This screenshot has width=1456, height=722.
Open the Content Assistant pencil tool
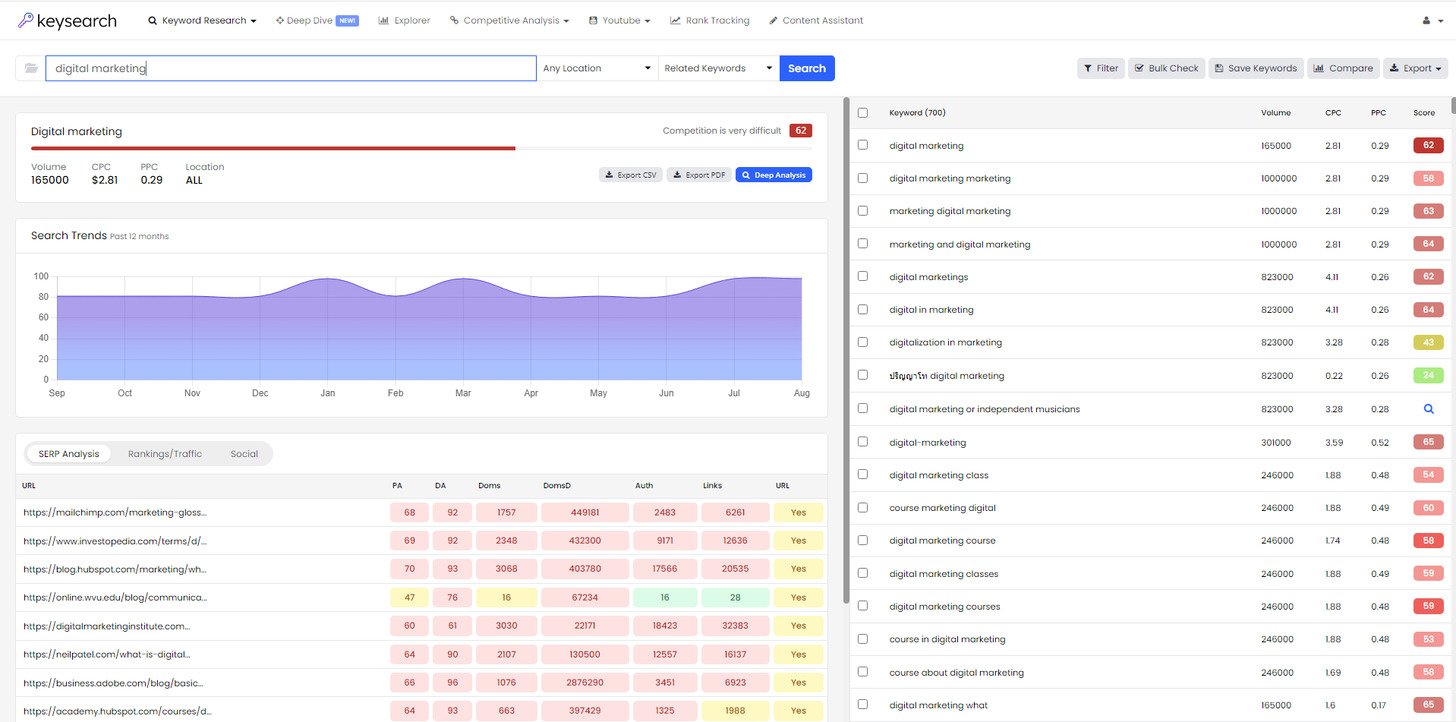[816, 20]
